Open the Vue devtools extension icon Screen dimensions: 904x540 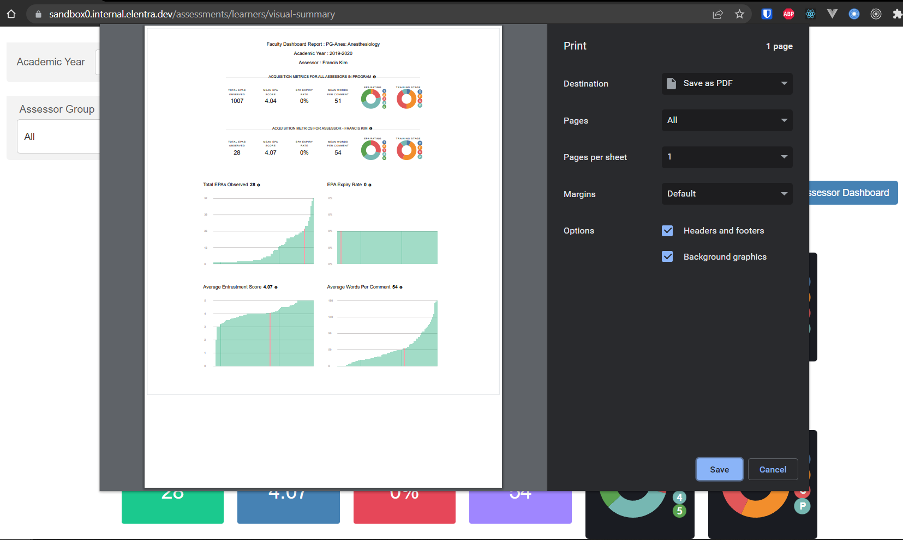(831, 14)
